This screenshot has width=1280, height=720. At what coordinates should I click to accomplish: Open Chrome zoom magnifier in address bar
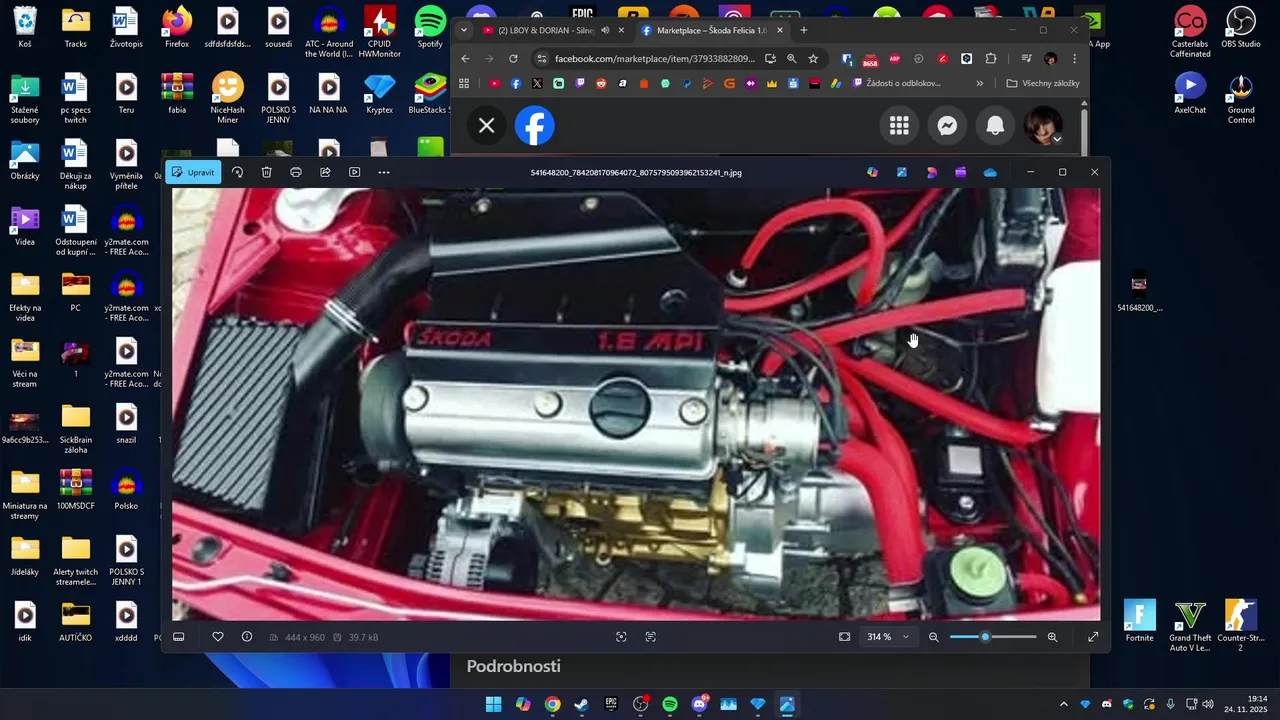pyautogui.click(x=792, y=58)
